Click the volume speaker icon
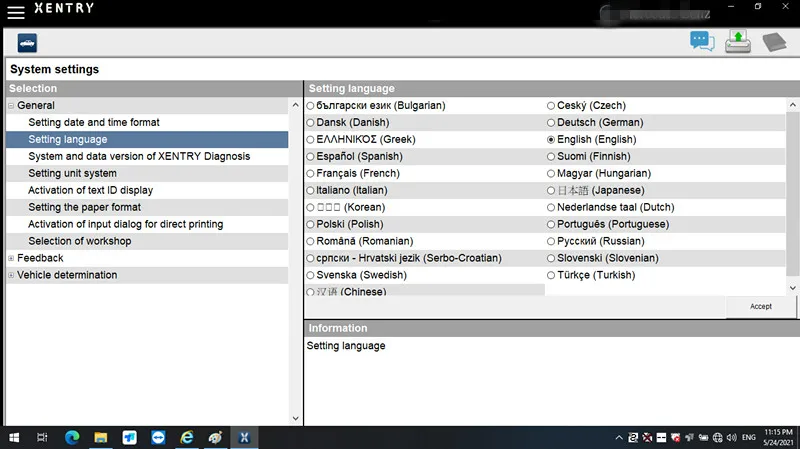 (x=732, y=438)
